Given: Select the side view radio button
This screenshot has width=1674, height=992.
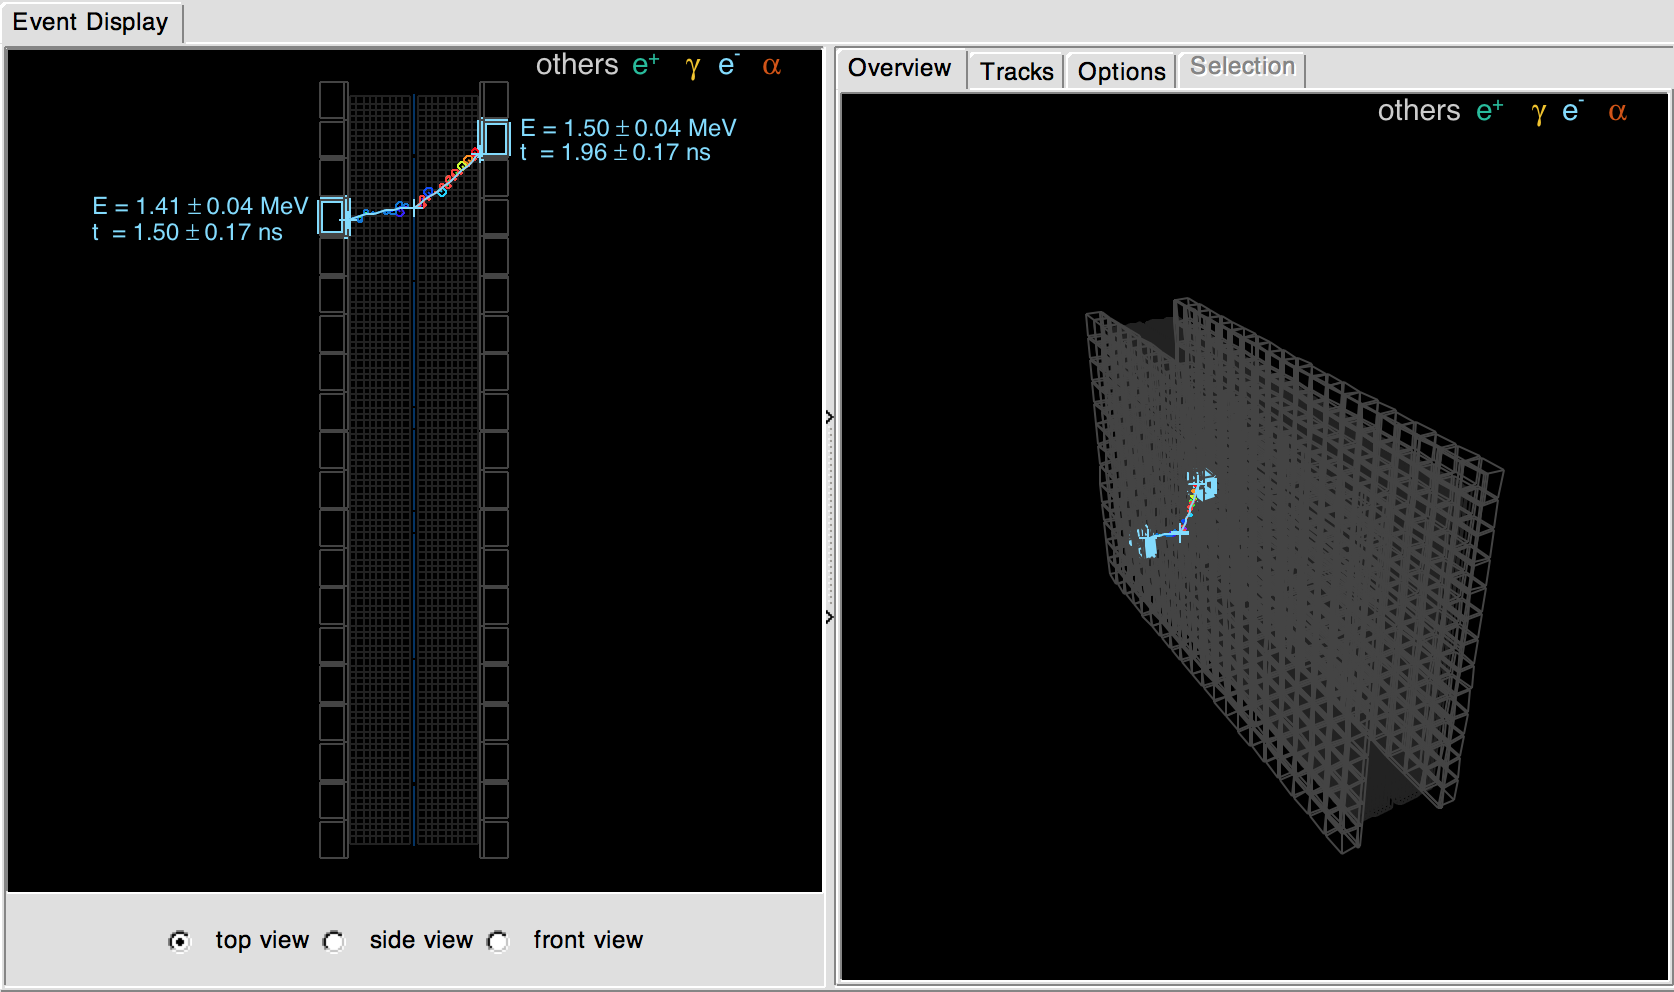Looking at the screenshot, I should (334, 941).
